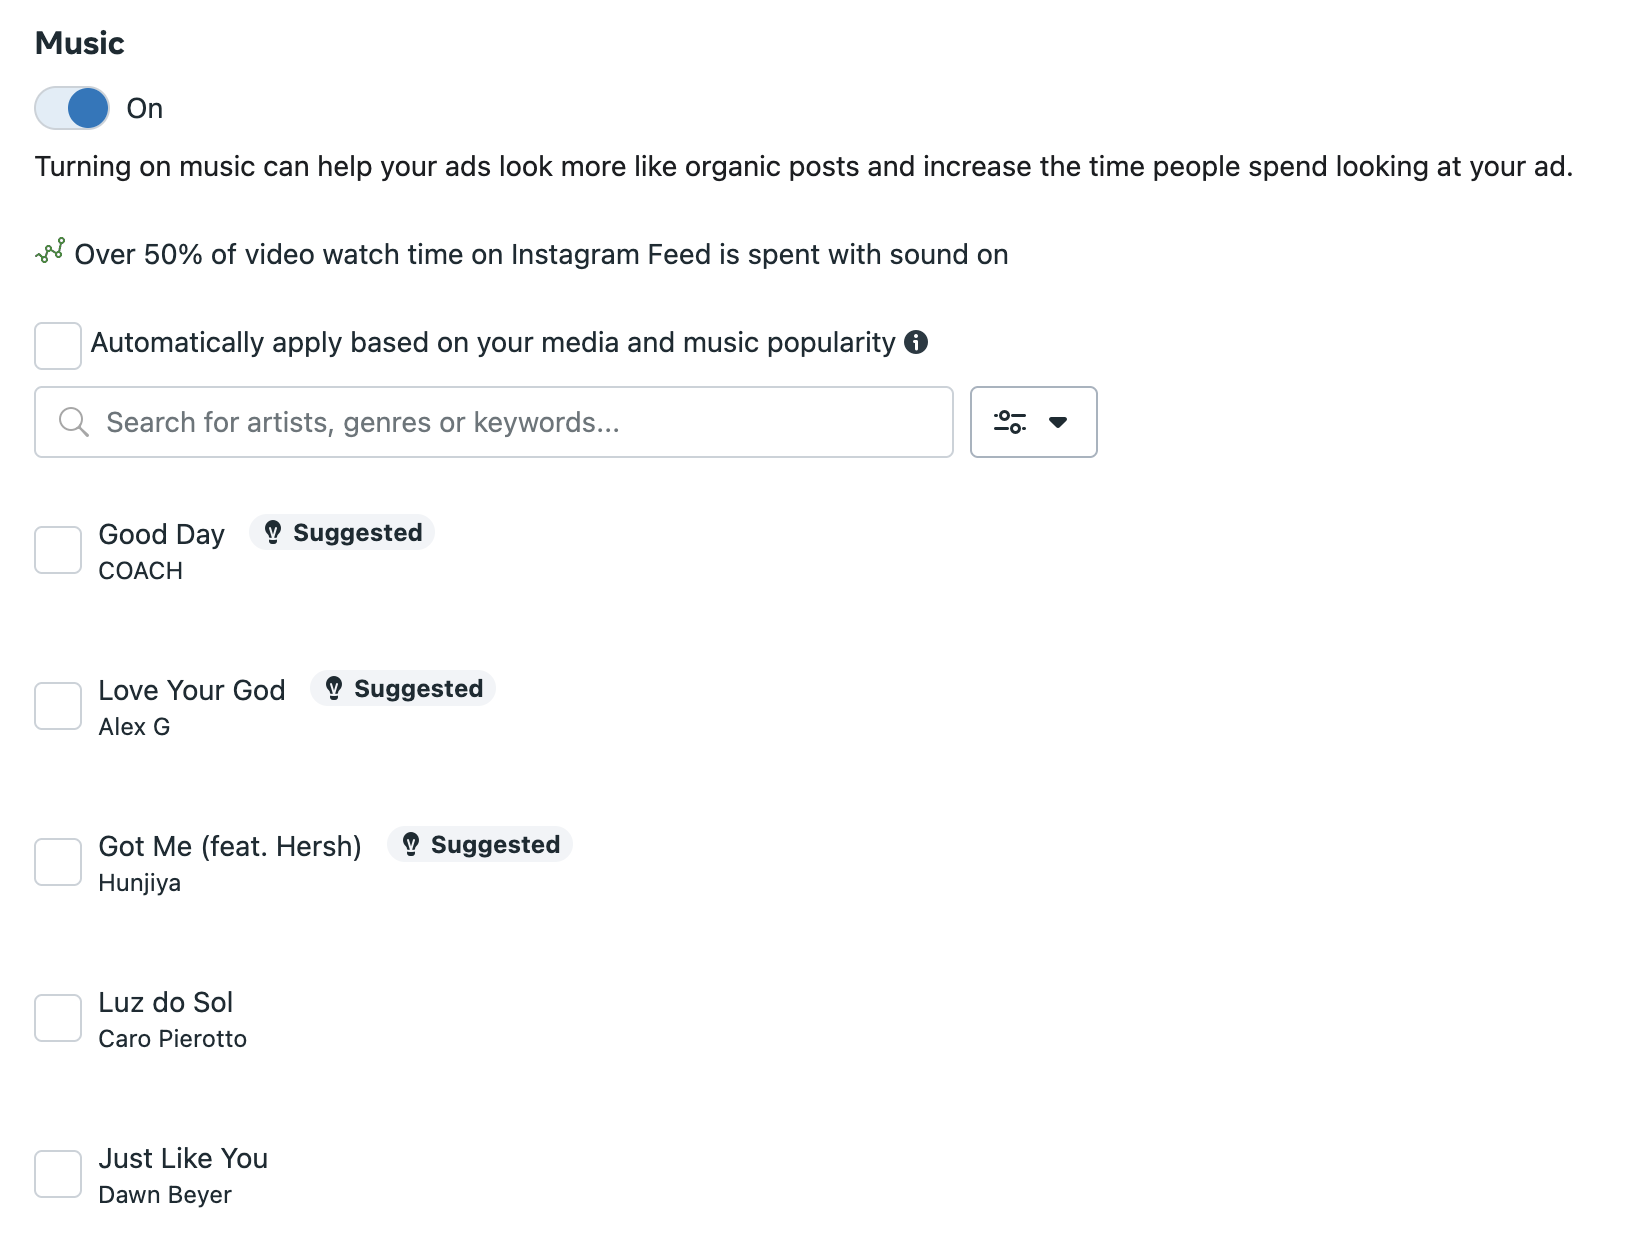Viewport: 1638px width, 1236px height.
Task: Enable automatically apply music checkbox
Action: click(x=58, y=346)
